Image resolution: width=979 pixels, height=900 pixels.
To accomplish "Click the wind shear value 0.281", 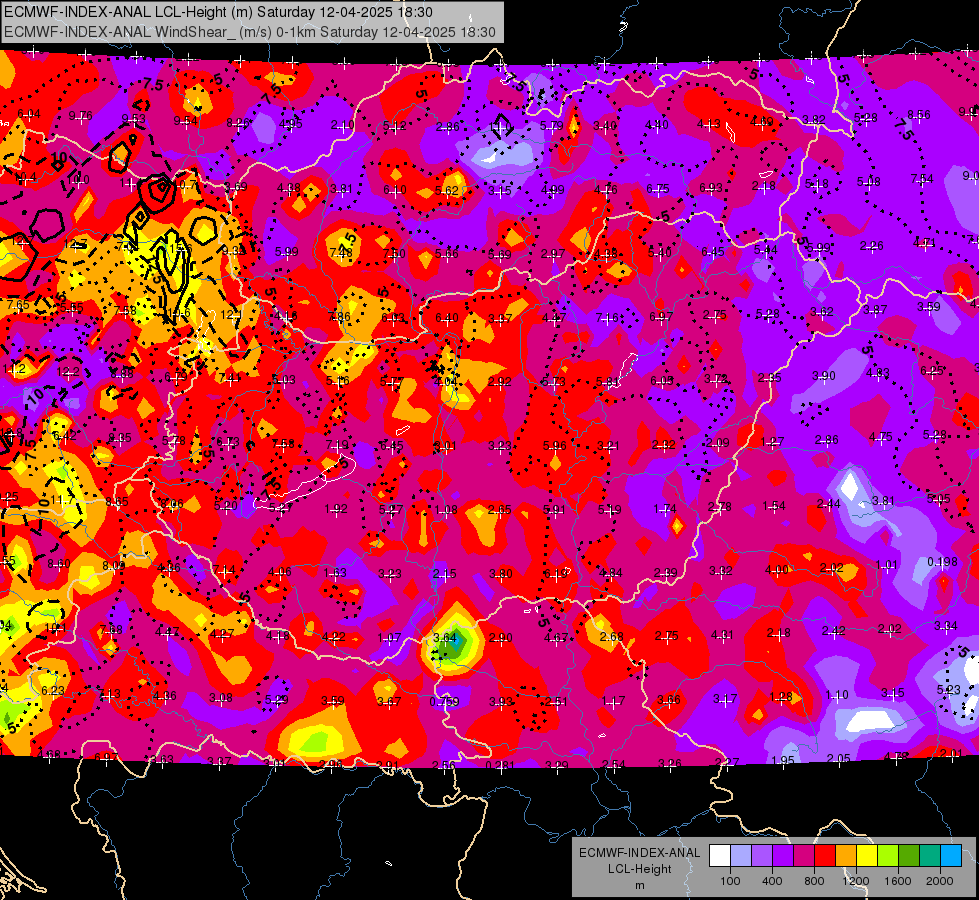I will point(500,764).
